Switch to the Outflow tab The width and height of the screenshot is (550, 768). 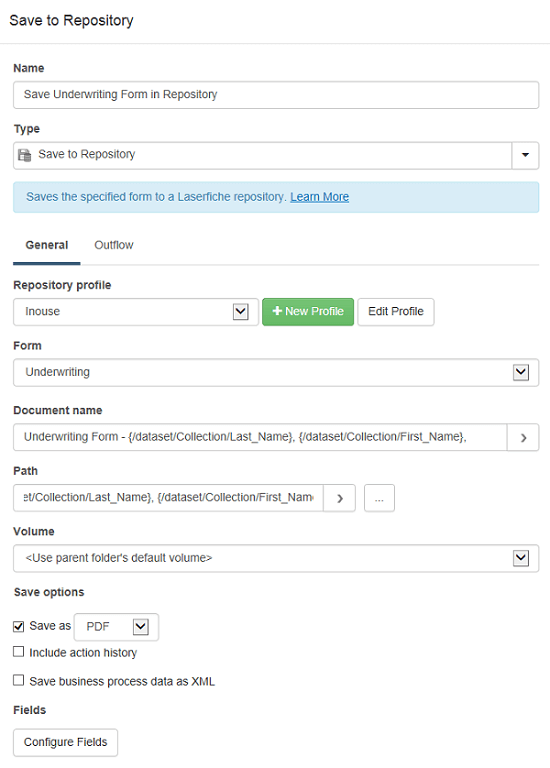(x=114, y=245)
